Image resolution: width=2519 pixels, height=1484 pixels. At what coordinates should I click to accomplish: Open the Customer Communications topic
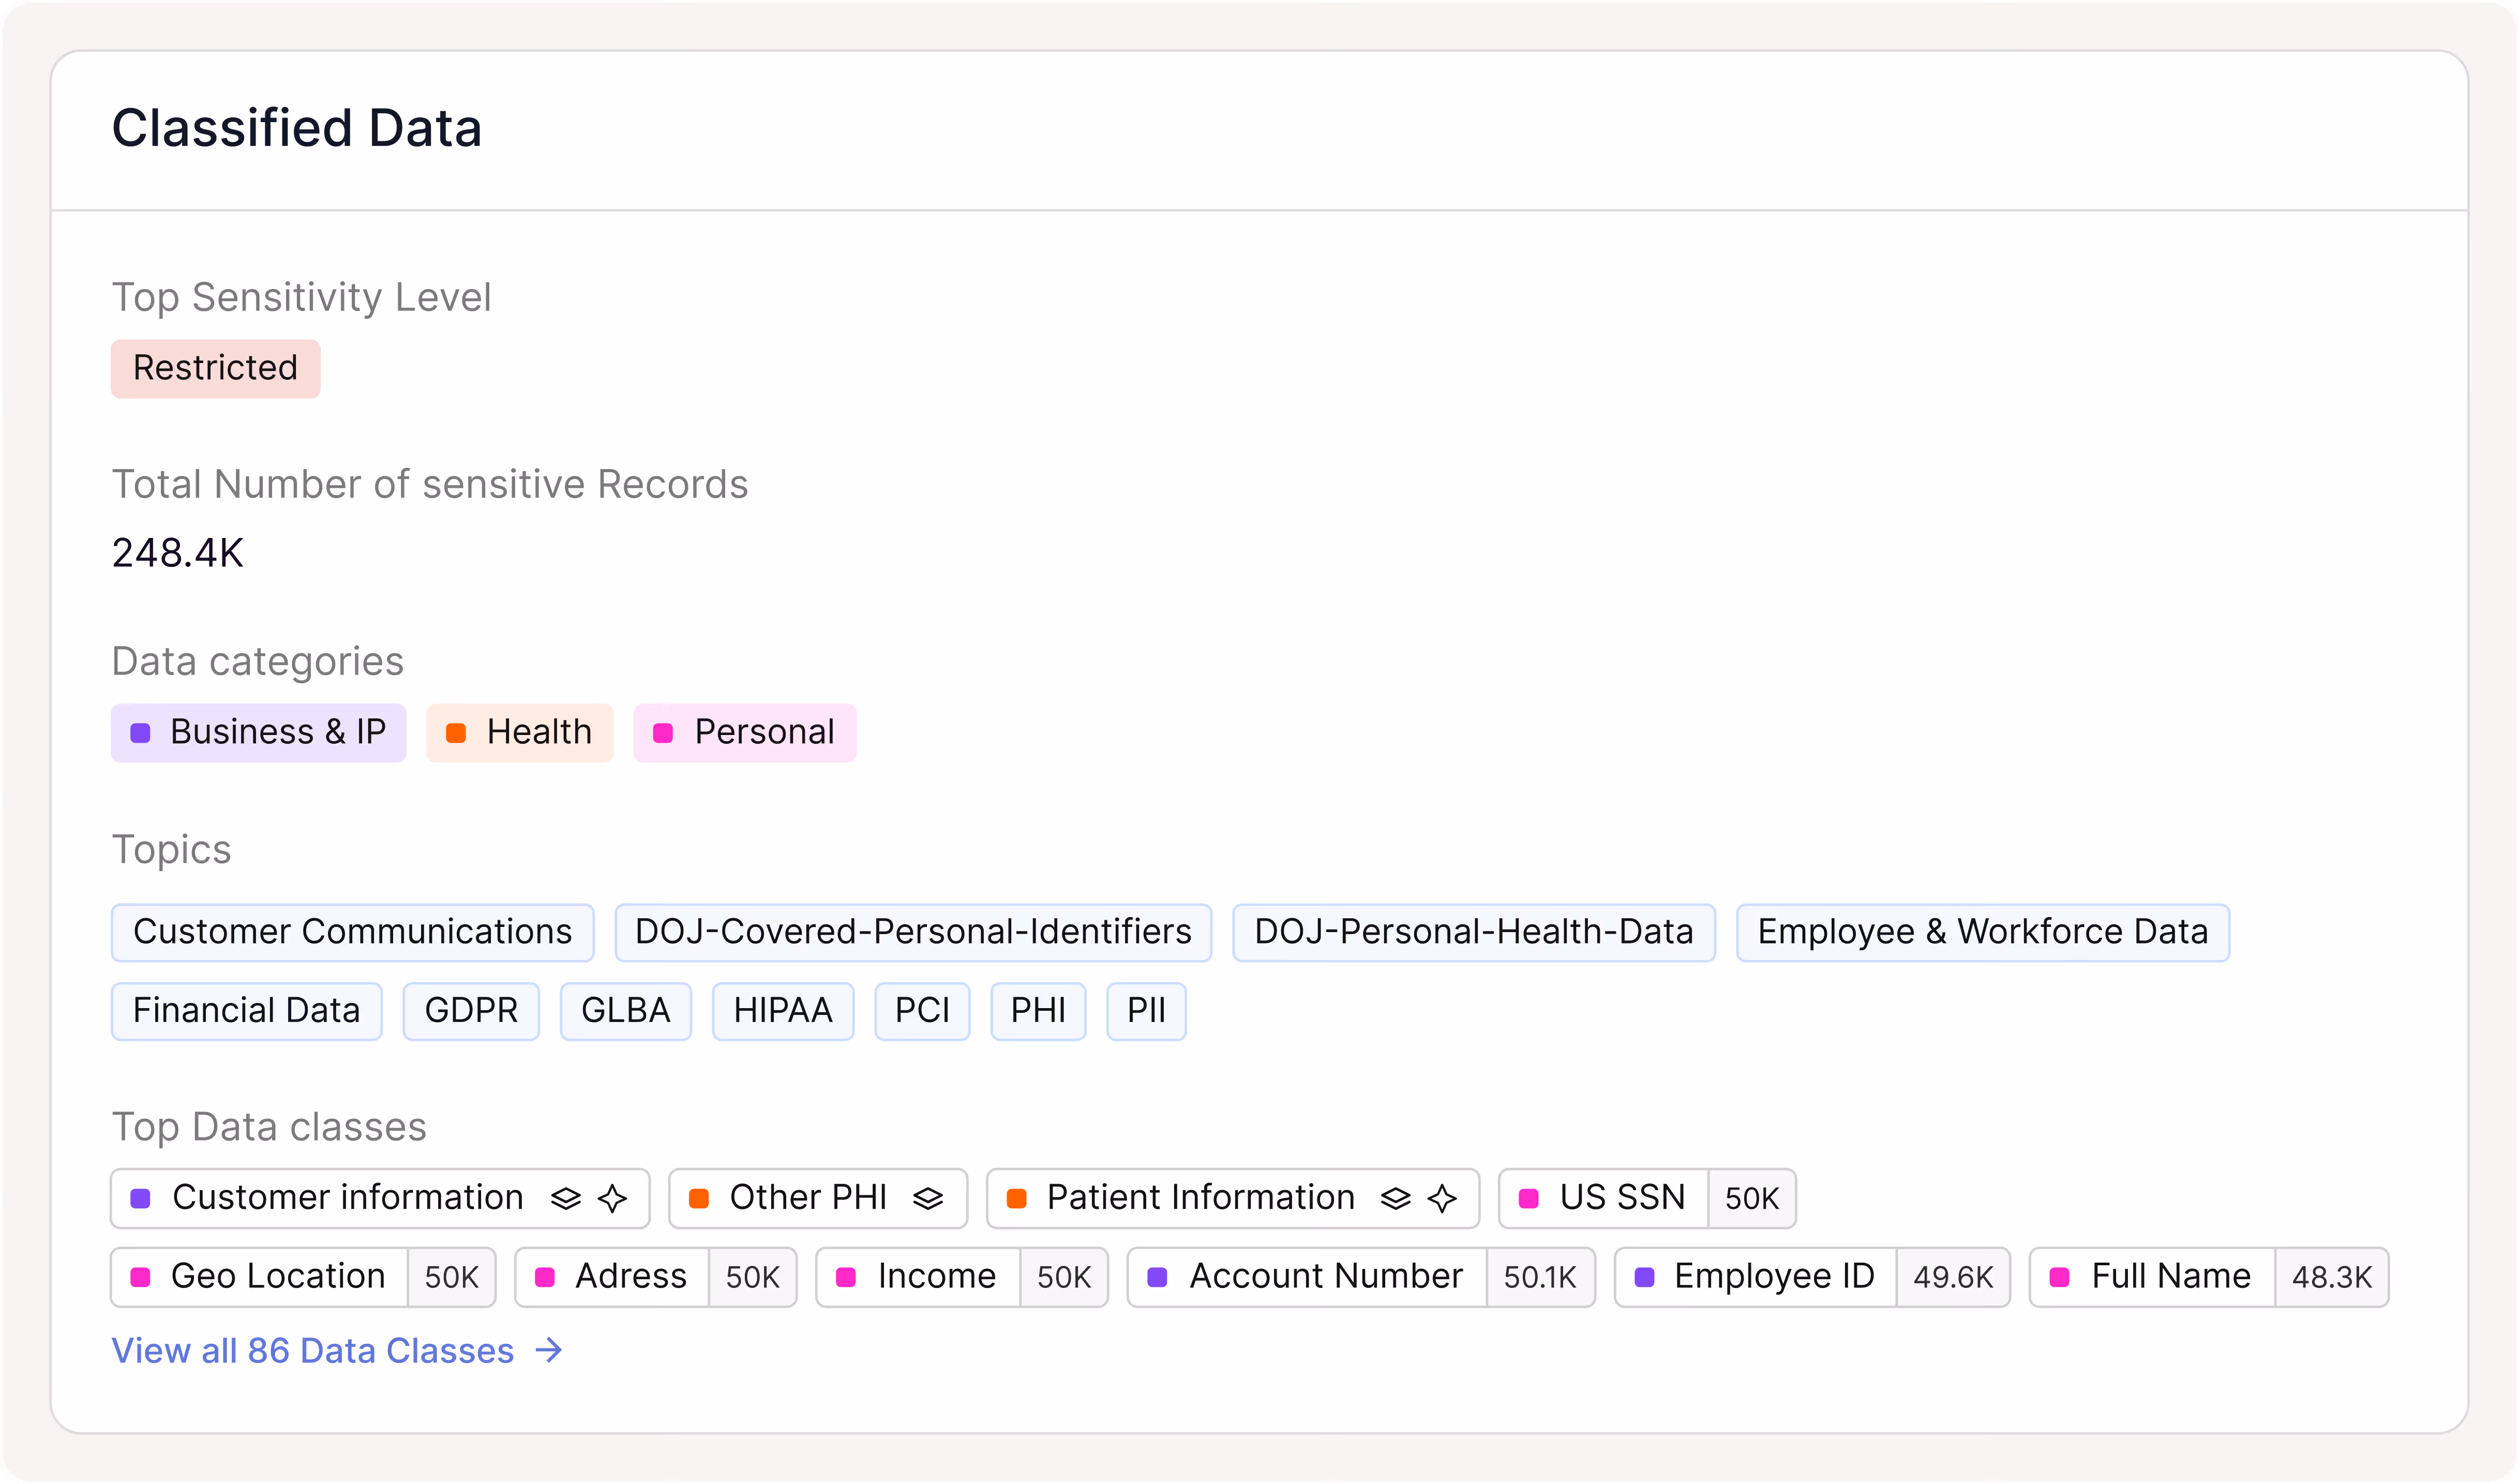(x=352, y=932)
